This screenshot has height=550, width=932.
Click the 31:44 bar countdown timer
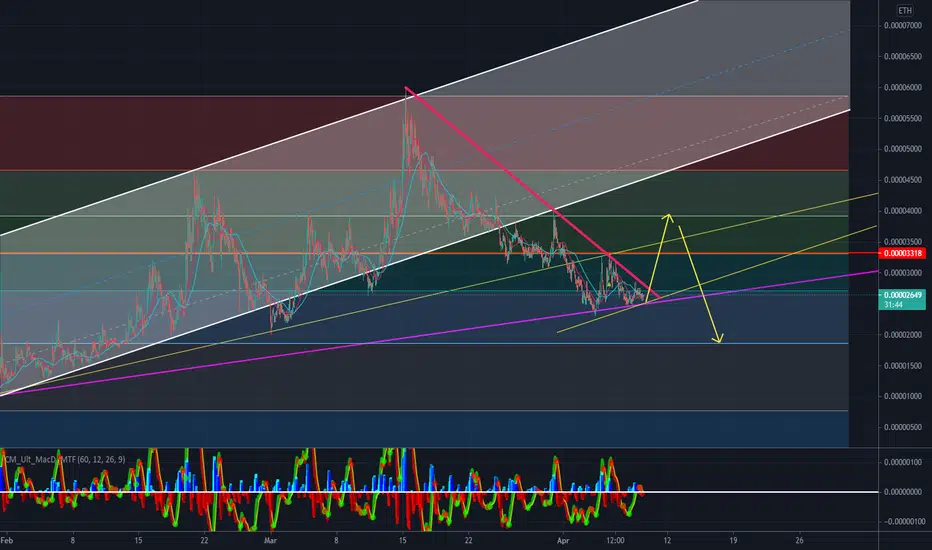(893, 304)
